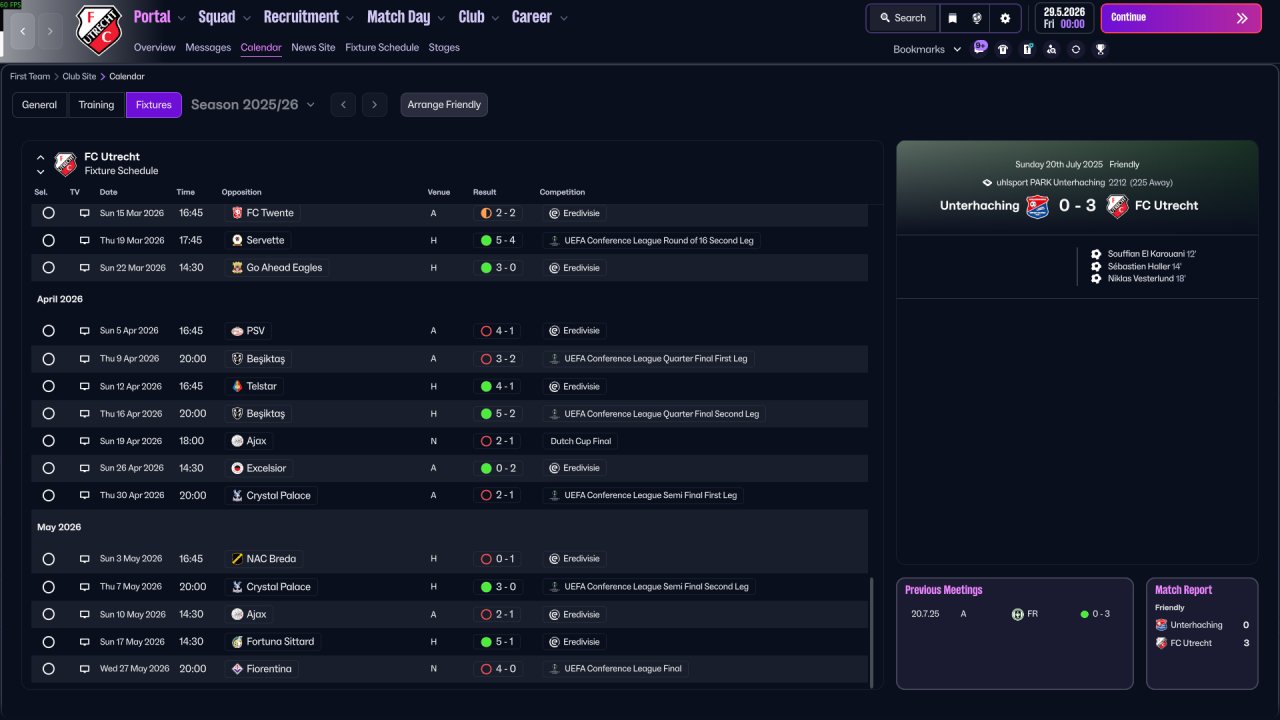Click the Search field in top bar
The height and width of the screenshot is (720, 1280).
[x=902, y=18]
